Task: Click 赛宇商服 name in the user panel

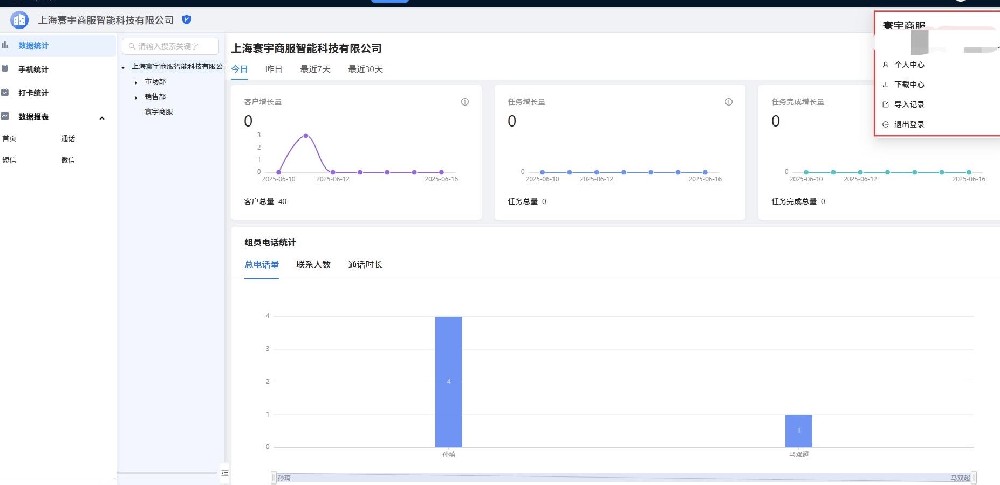Action: 904,26
